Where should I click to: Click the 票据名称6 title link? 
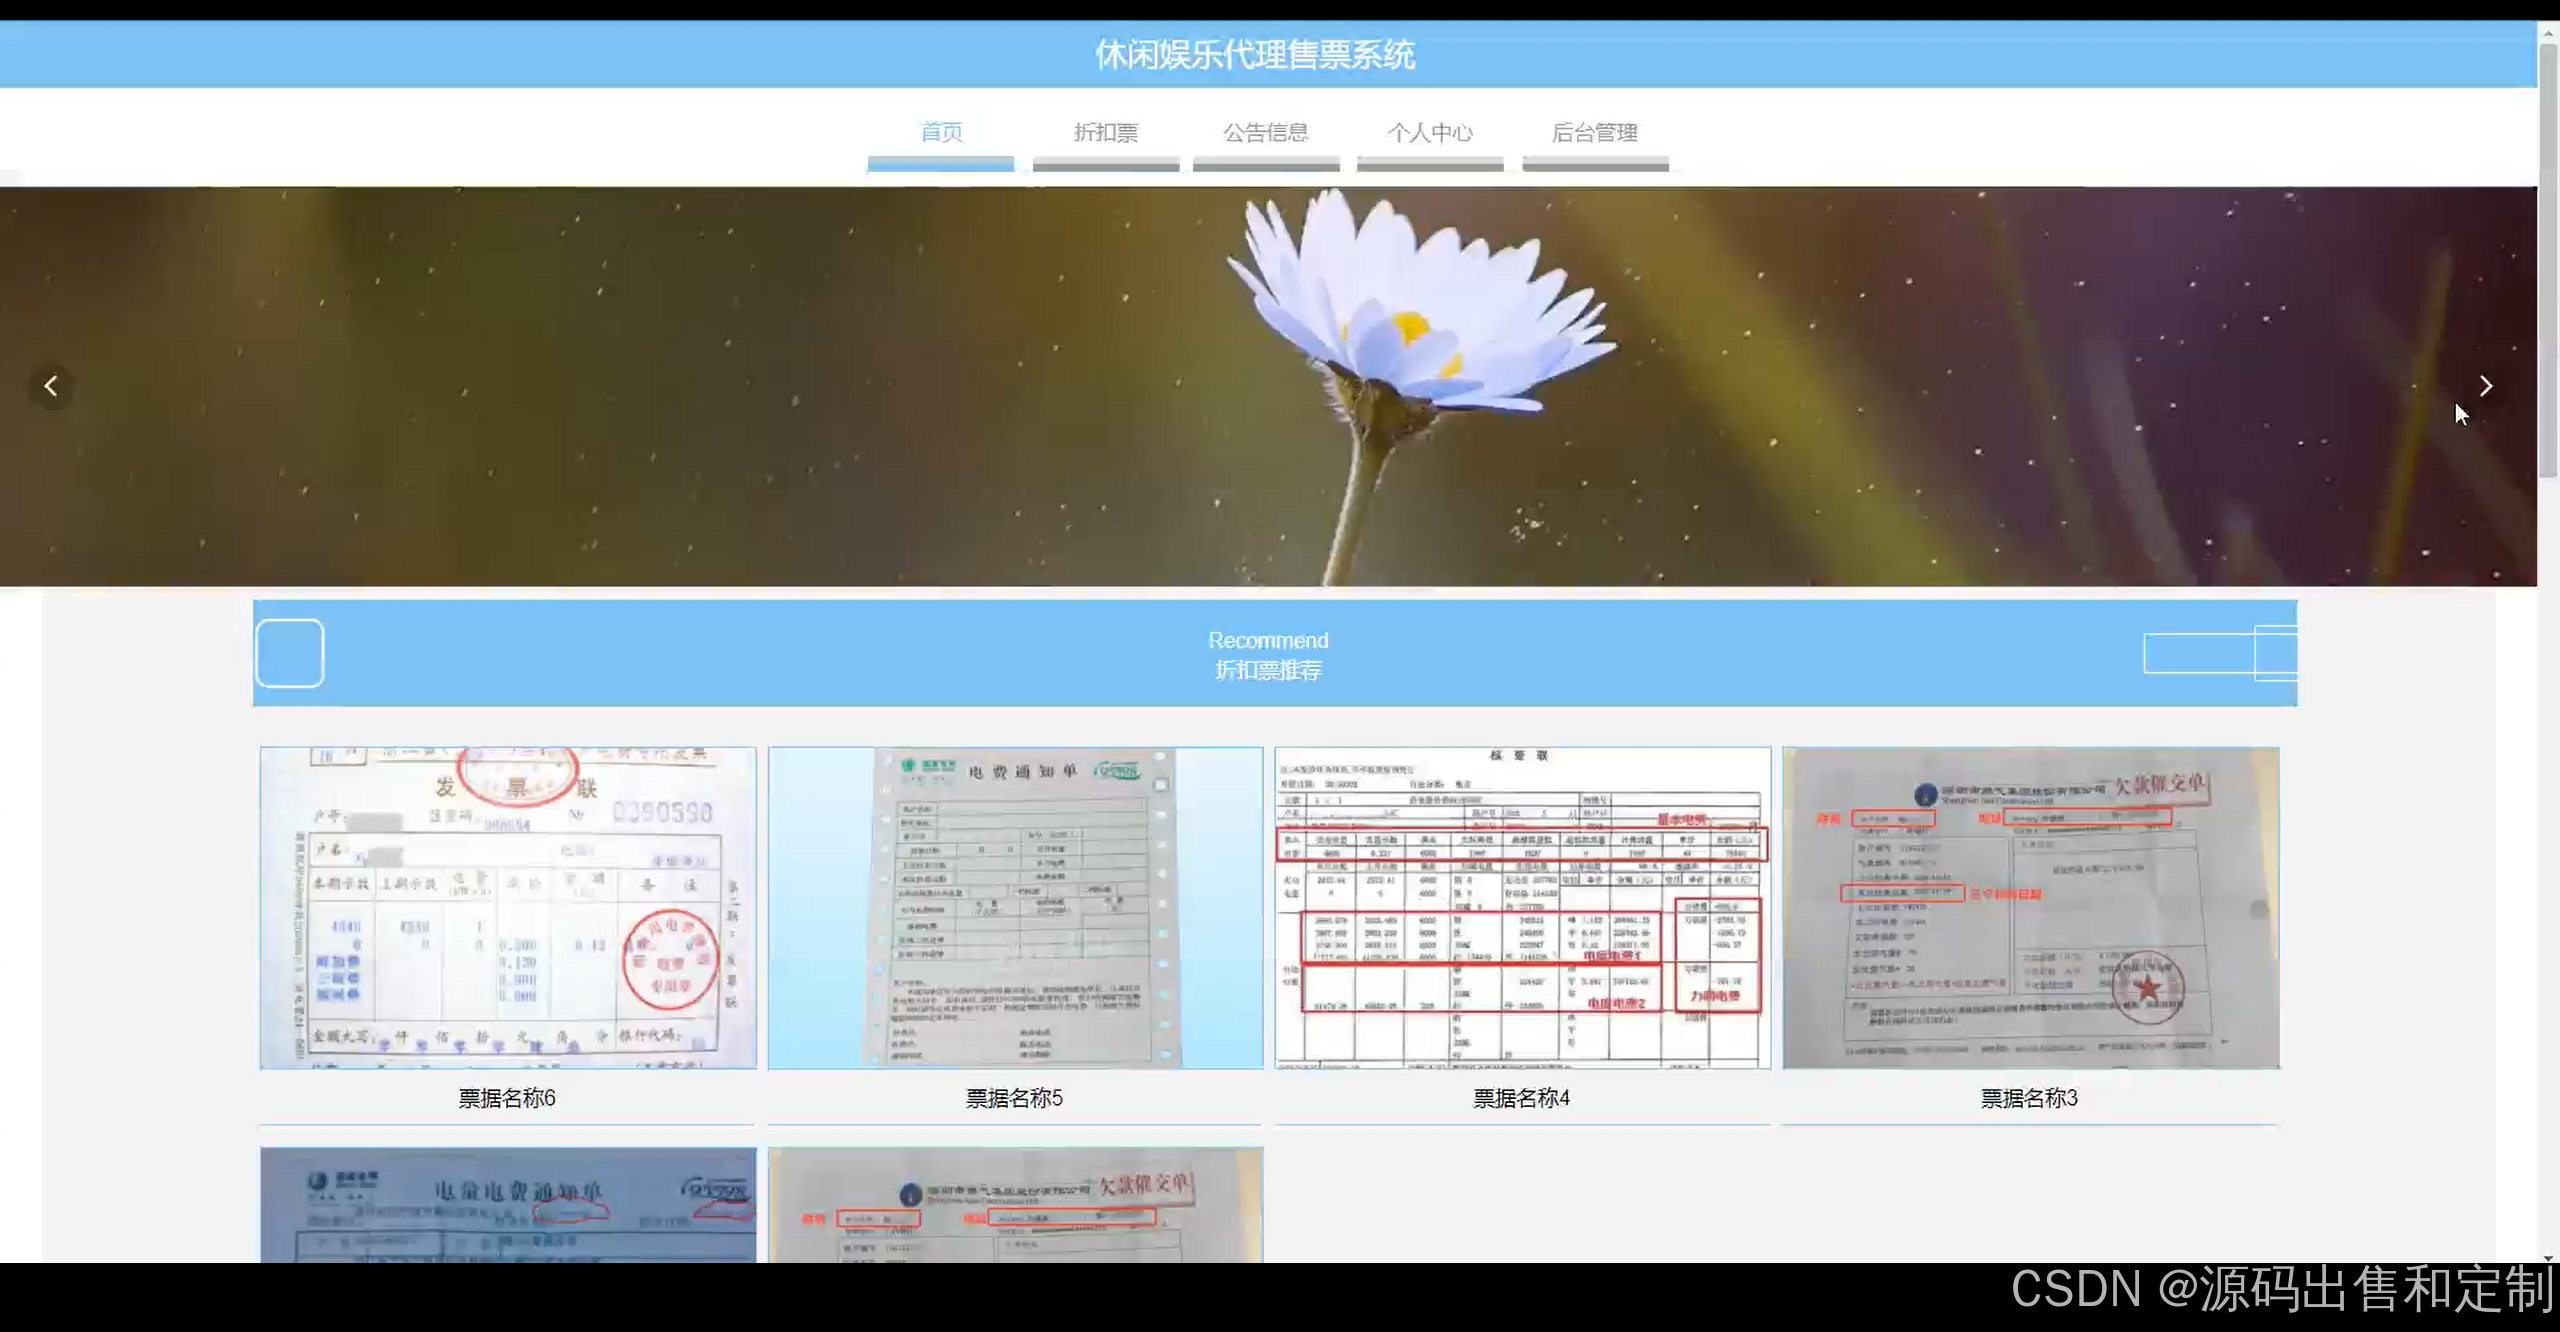click(507, 1098)
